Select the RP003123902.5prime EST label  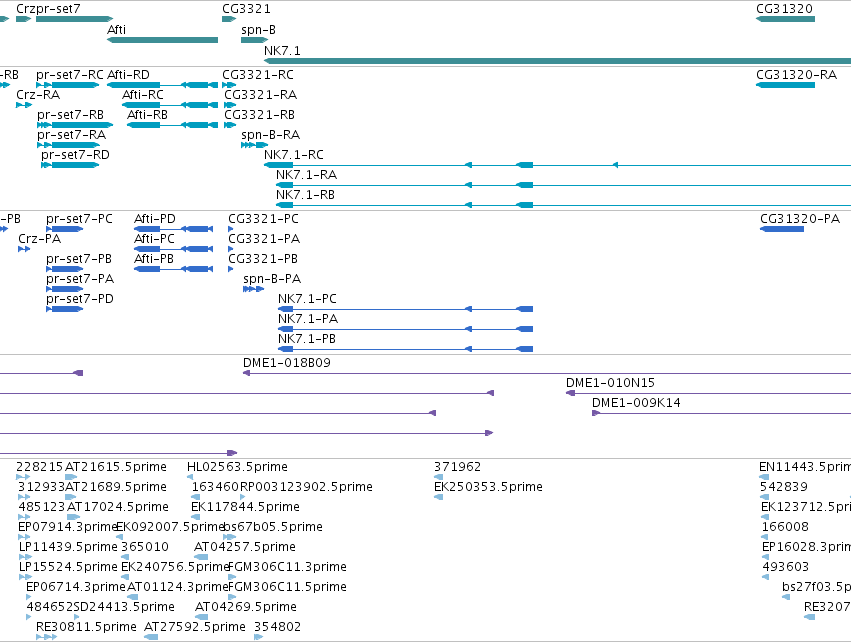(306, 487)
